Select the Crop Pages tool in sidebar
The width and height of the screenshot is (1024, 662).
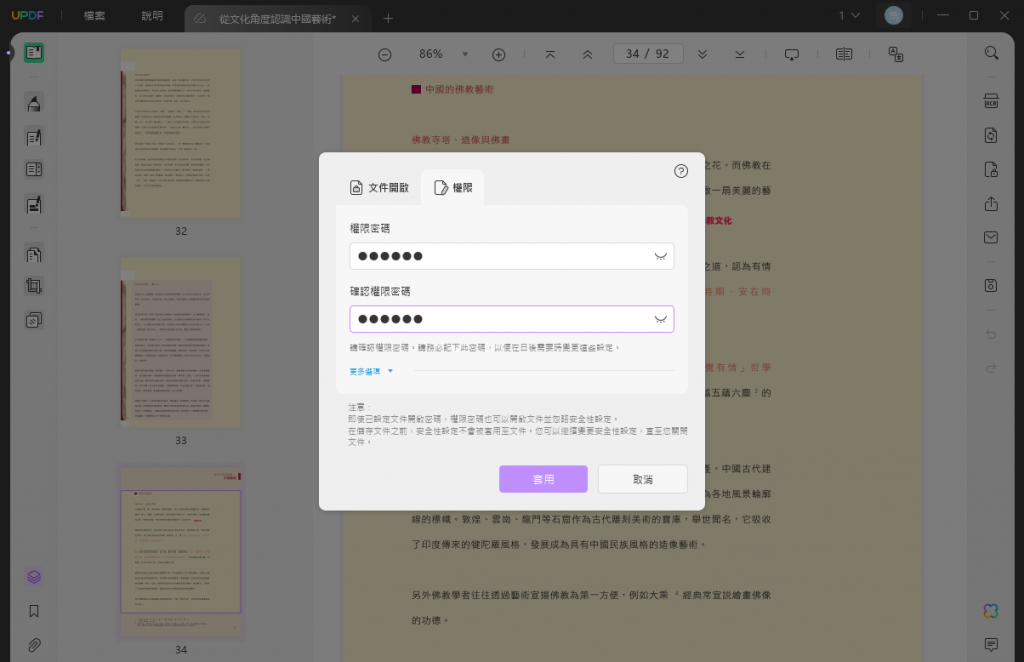click(x=34, y=286)
